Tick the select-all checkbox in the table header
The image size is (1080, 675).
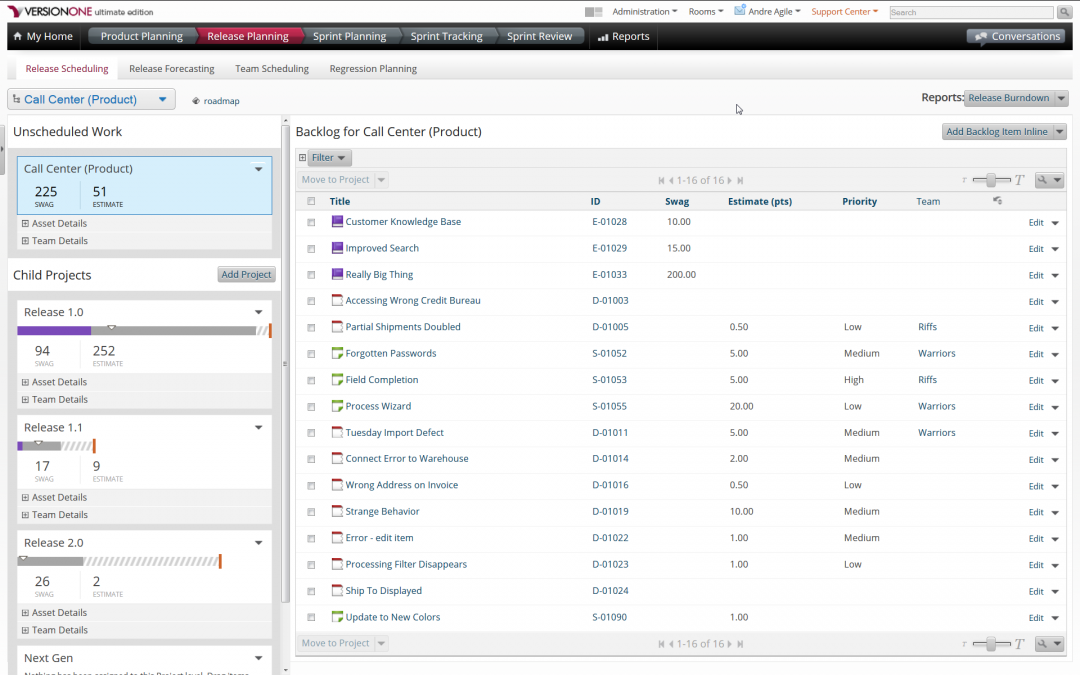pos(311,201)
